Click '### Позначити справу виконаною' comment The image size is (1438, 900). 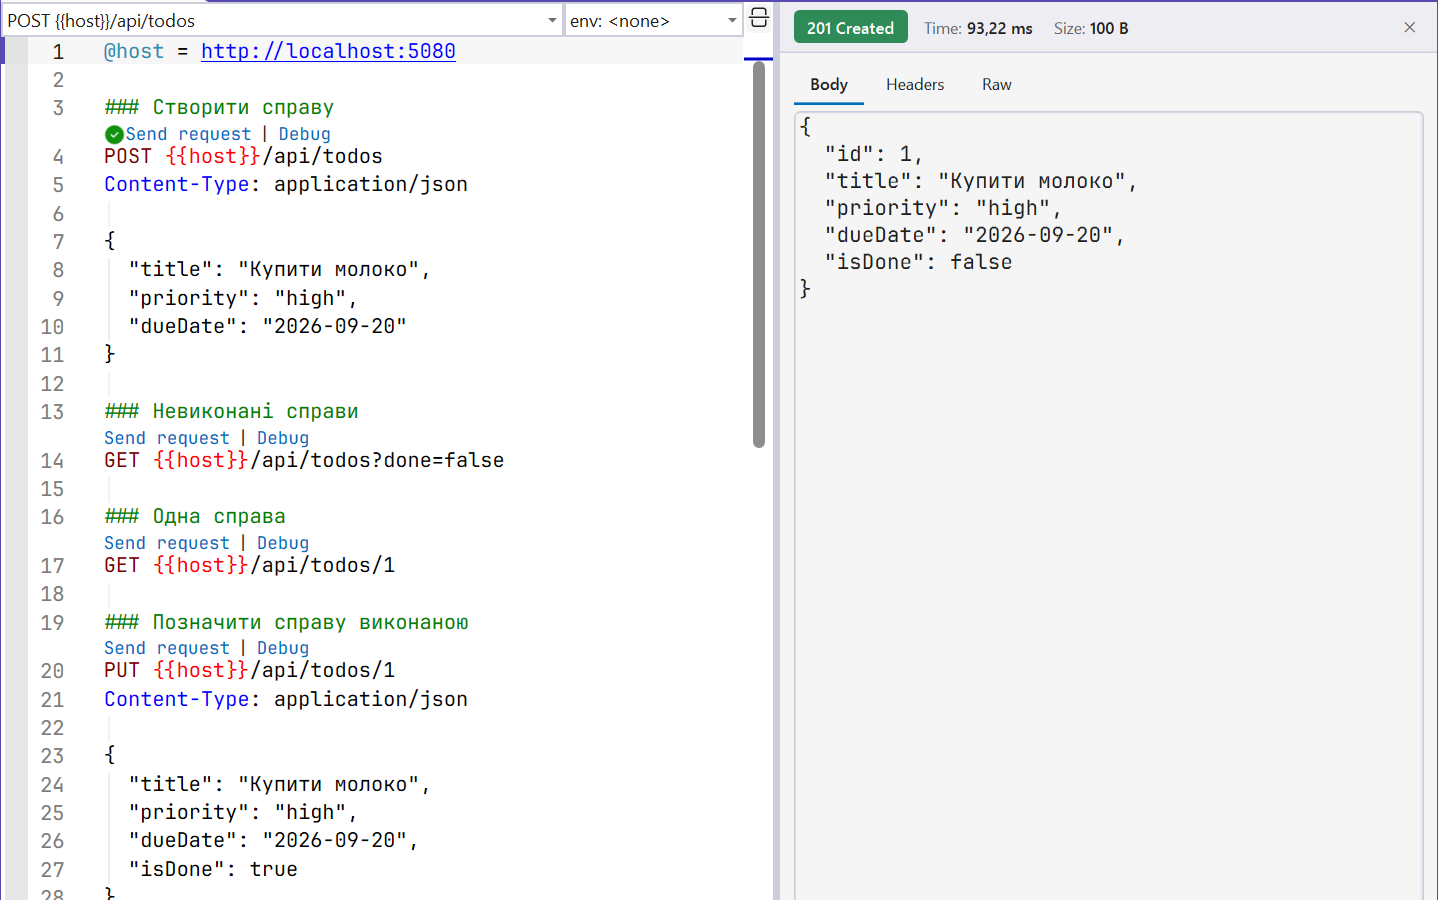(286, 622)
